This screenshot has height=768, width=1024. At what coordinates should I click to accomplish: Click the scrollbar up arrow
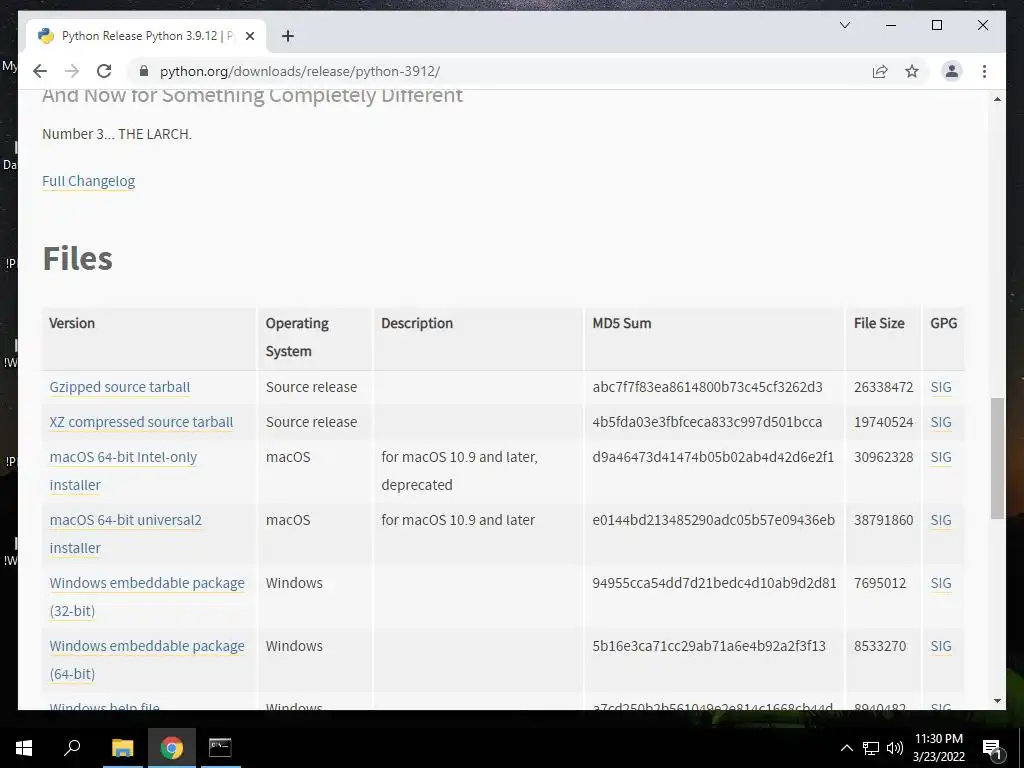coord(997,99)
